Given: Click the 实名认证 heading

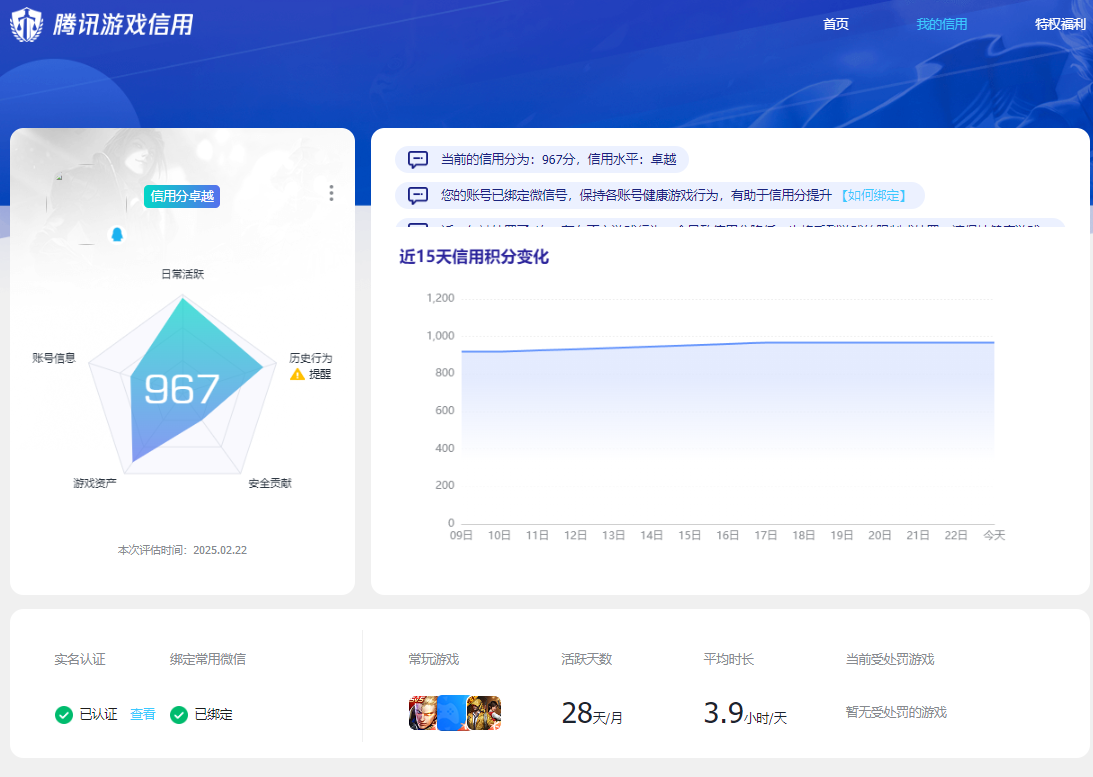Looking at the screenshot, I should click(79, 659).
